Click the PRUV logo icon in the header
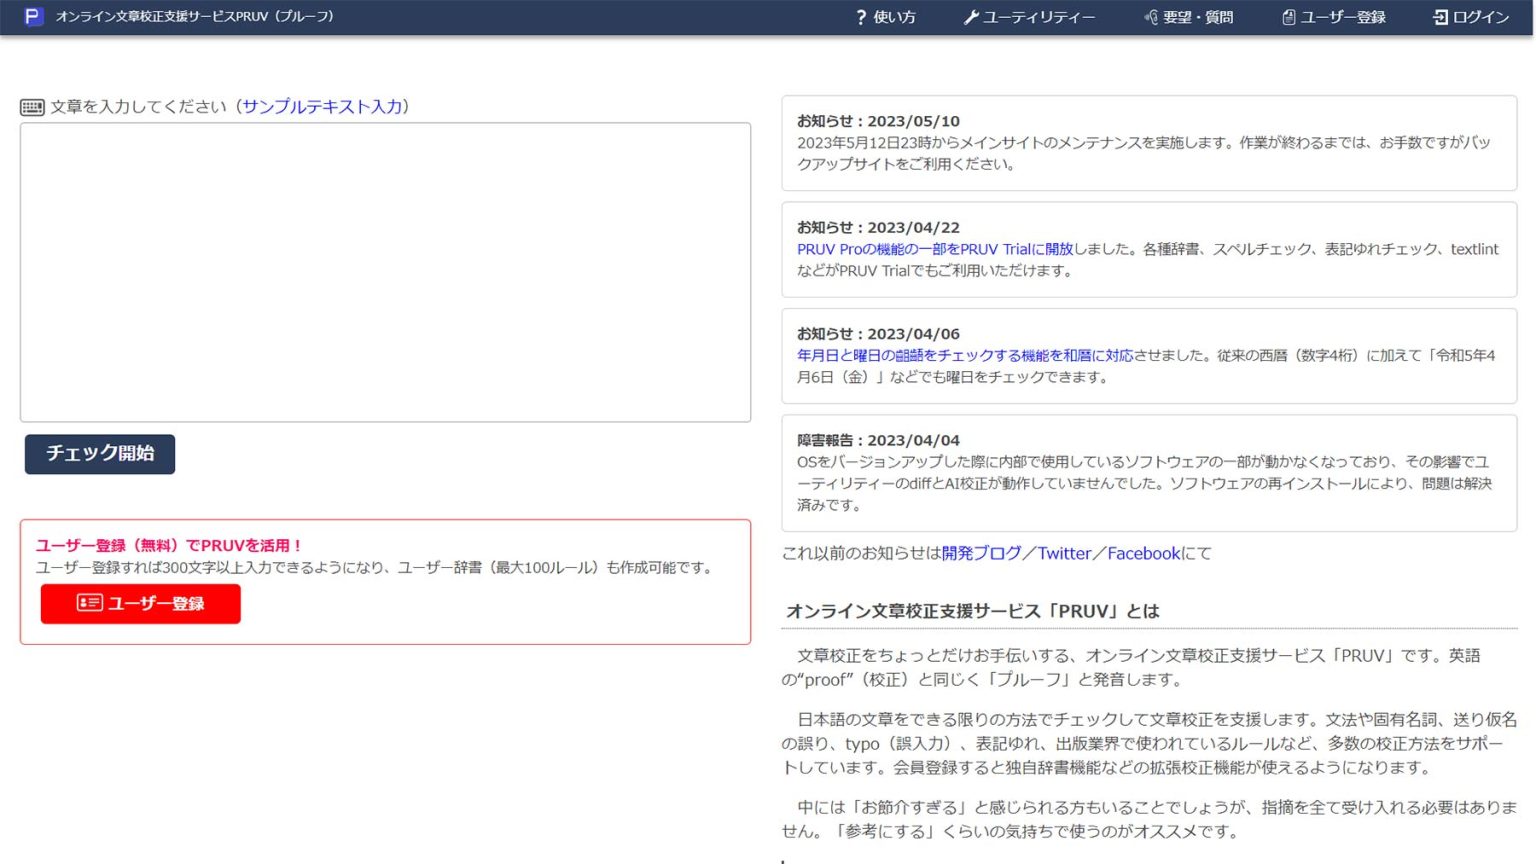1536x864 pixels. (x=35, y=16)
